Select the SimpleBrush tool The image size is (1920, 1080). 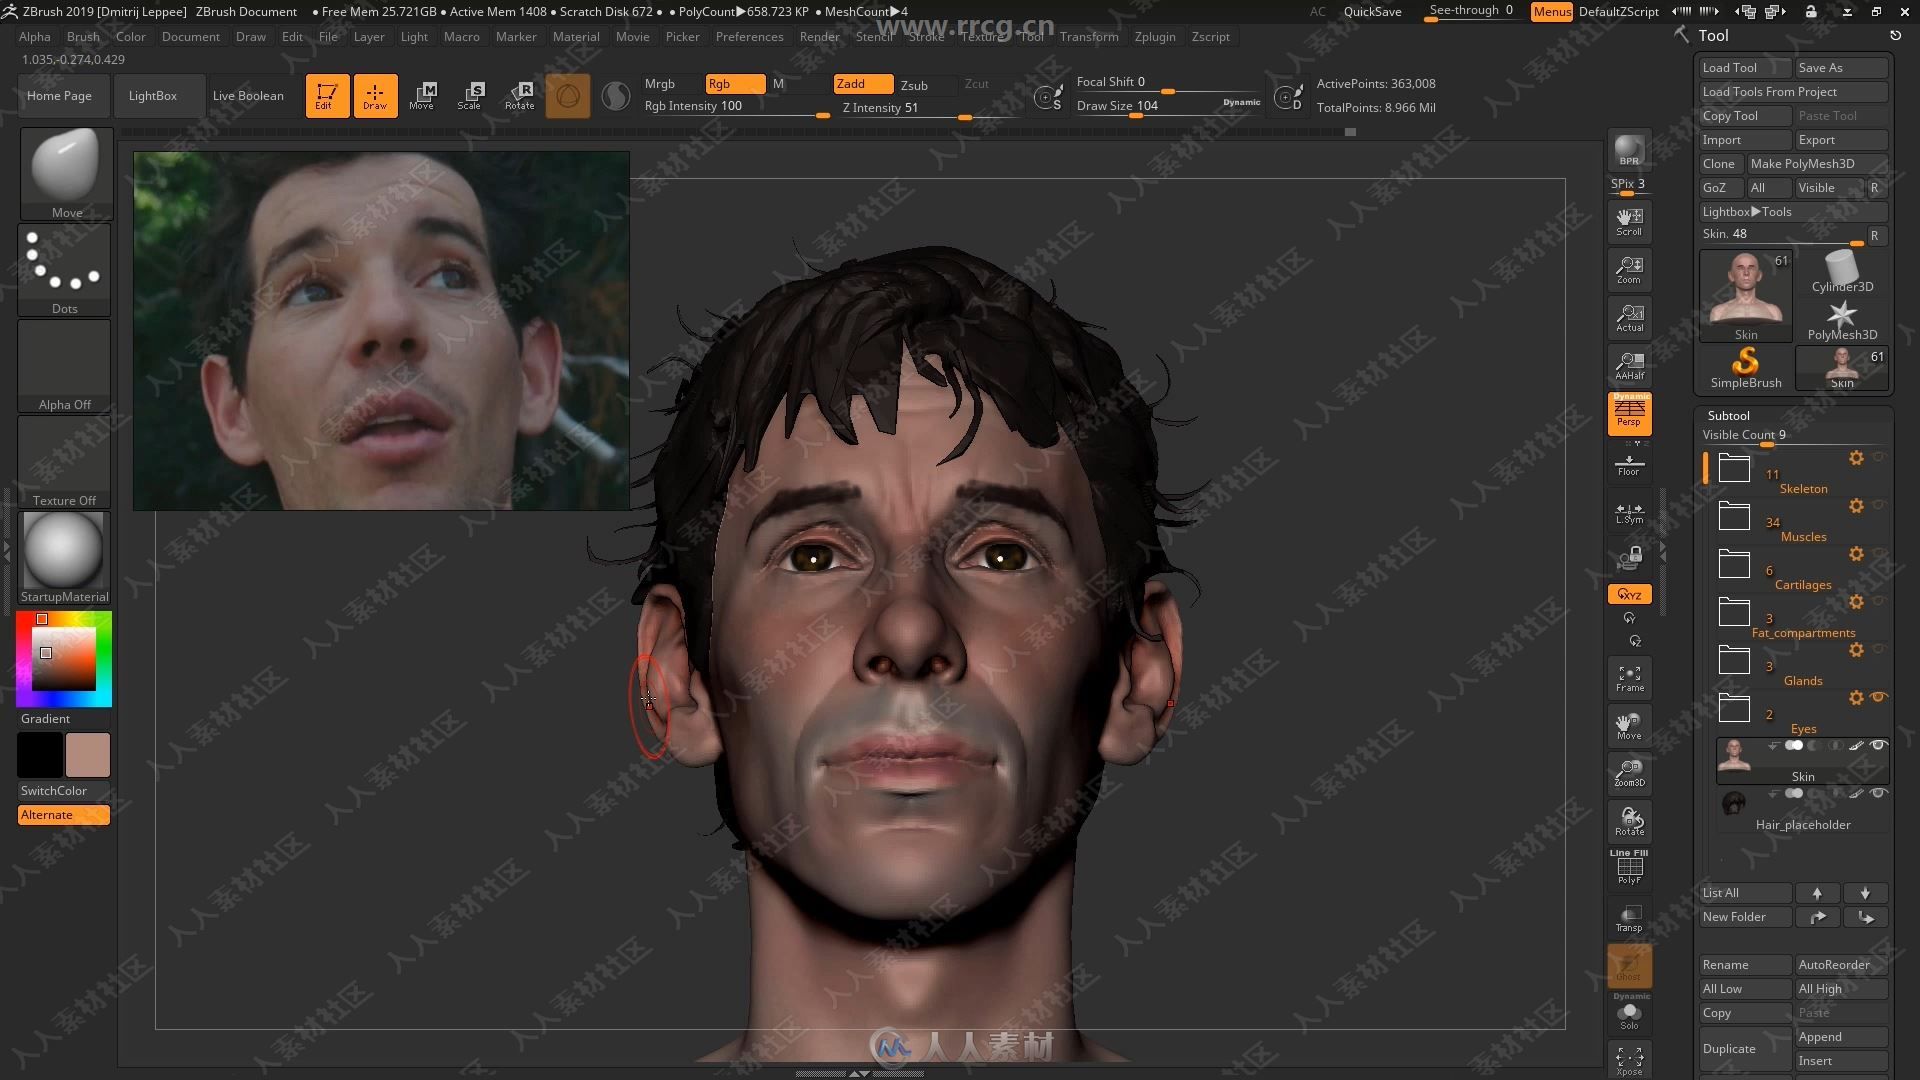1746,367
